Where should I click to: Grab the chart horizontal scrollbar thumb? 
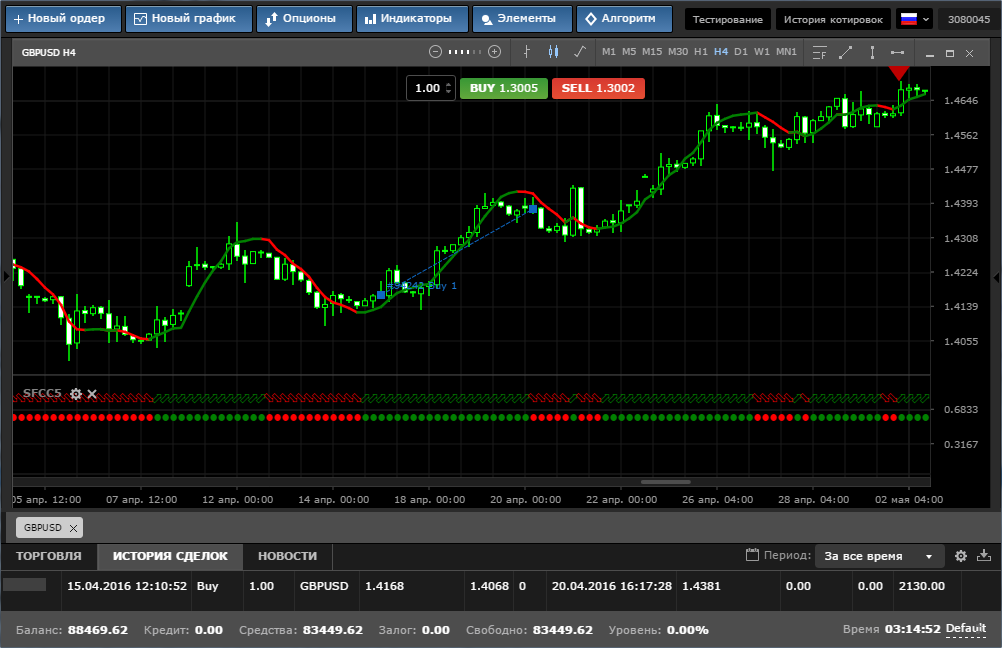click(665, 482)
